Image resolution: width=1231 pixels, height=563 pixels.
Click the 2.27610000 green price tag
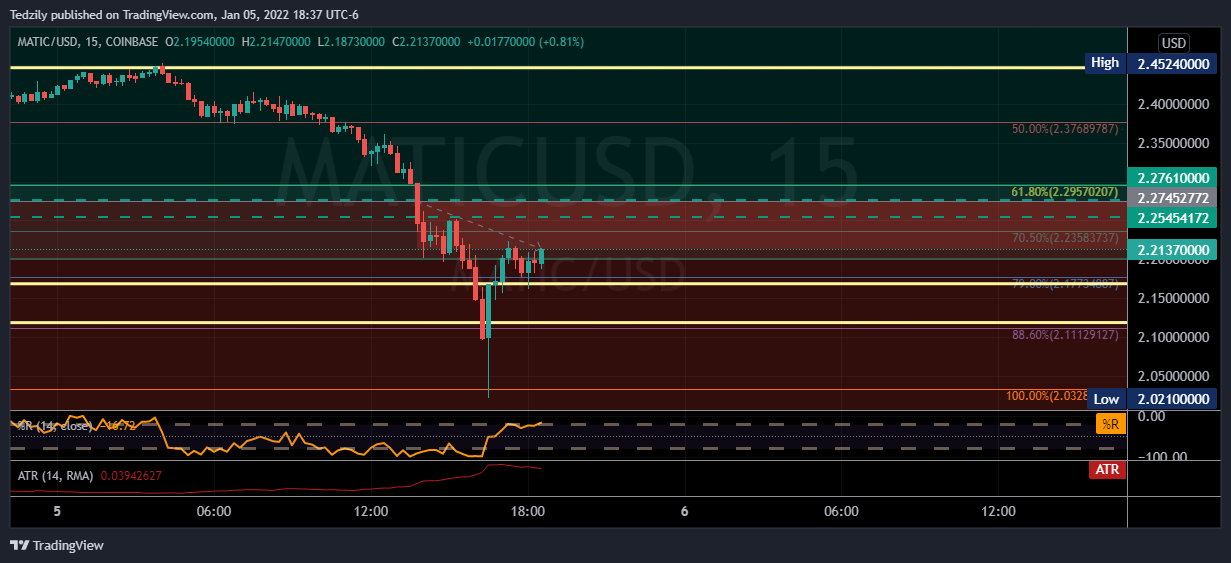1175,177
